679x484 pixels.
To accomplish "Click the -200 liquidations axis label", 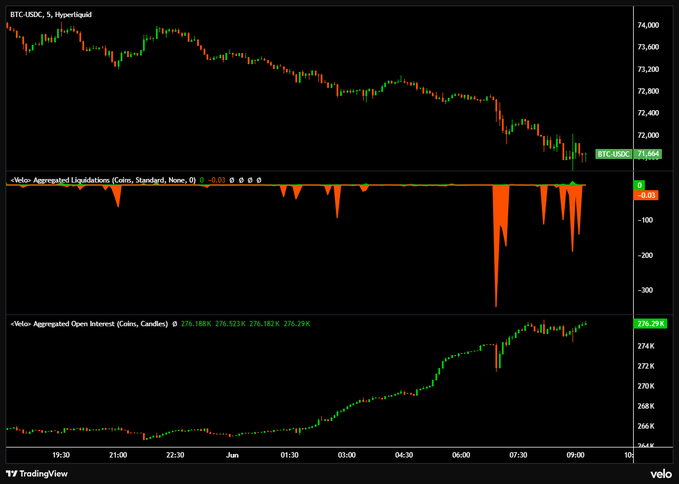I will [646, 255].
